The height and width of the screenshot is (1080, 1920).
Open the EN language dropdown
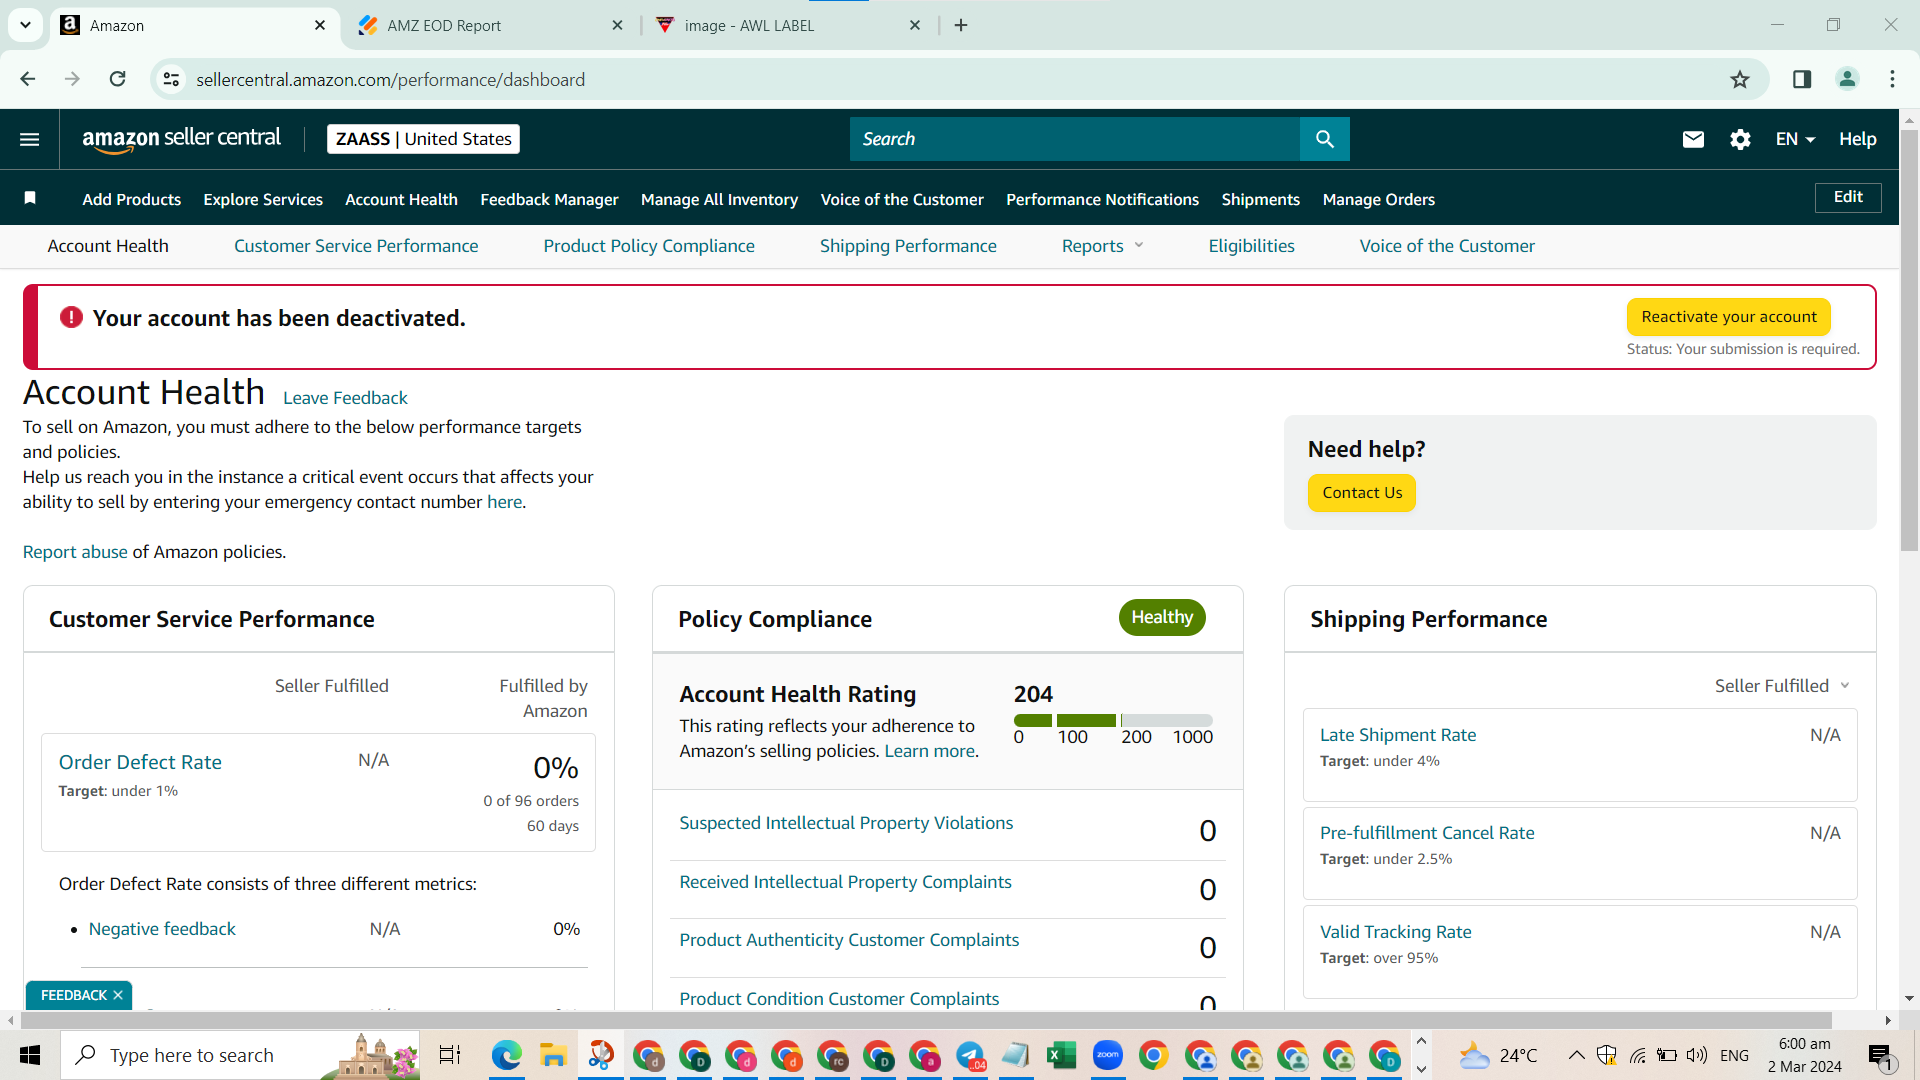1795,139
